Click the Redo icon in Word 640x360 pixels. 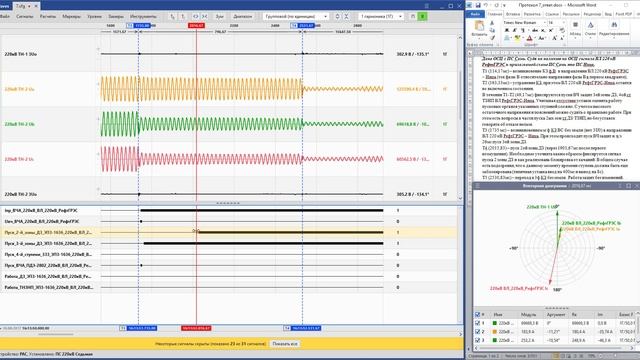tap(496, 5)
